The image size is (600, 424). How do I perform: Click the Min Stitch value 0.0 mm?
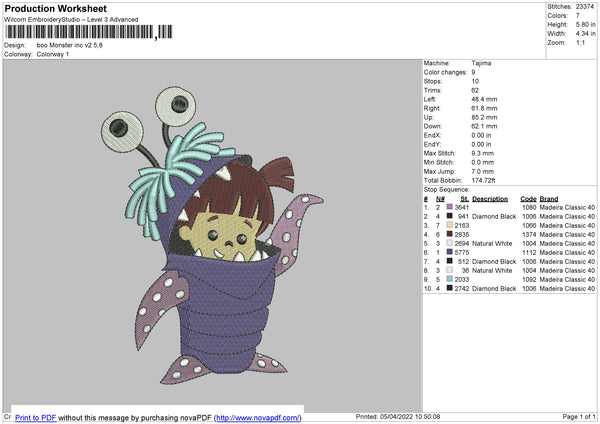pyautogui.click(x=482, y=162)
